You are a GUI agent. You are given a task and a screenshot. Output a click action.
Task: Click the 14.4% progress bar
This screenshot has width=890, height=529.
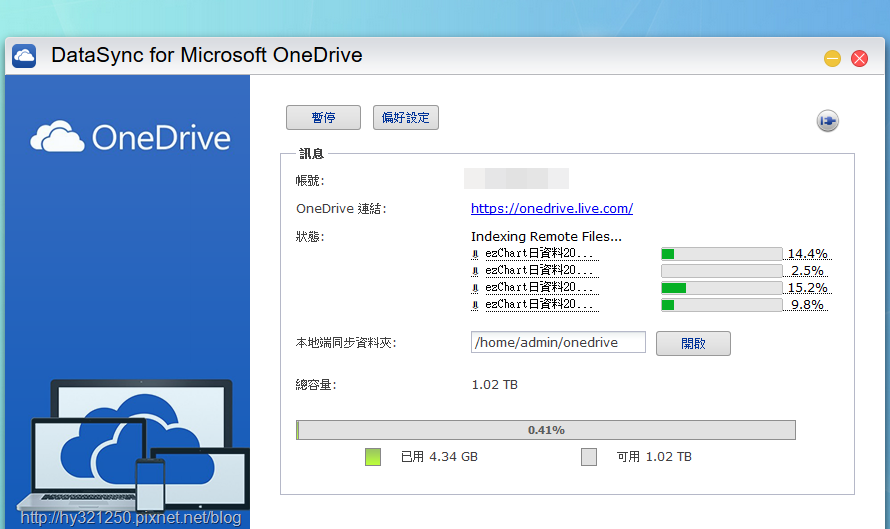[x=721, y=254]
